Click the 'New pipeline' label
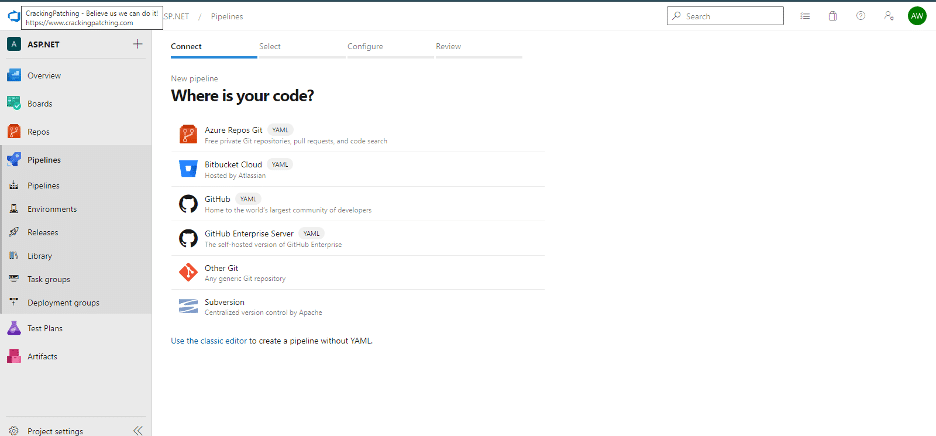936x436 pixels. pyautogui.click(x=195, y=78)
